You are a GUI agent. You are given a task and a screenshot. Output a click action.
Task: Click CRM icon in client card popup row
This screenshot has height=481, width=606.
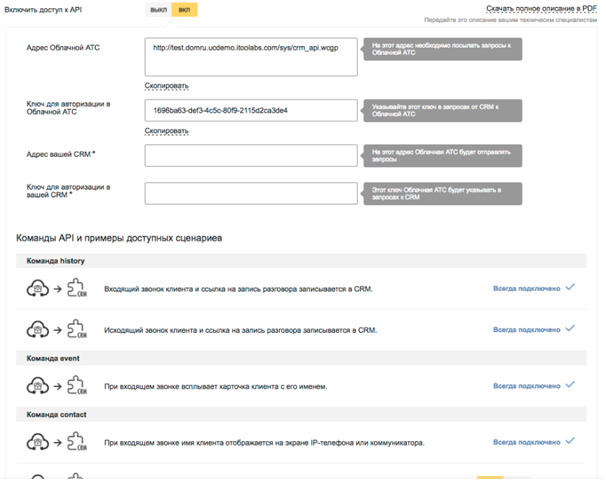click(x=74, y=386)
